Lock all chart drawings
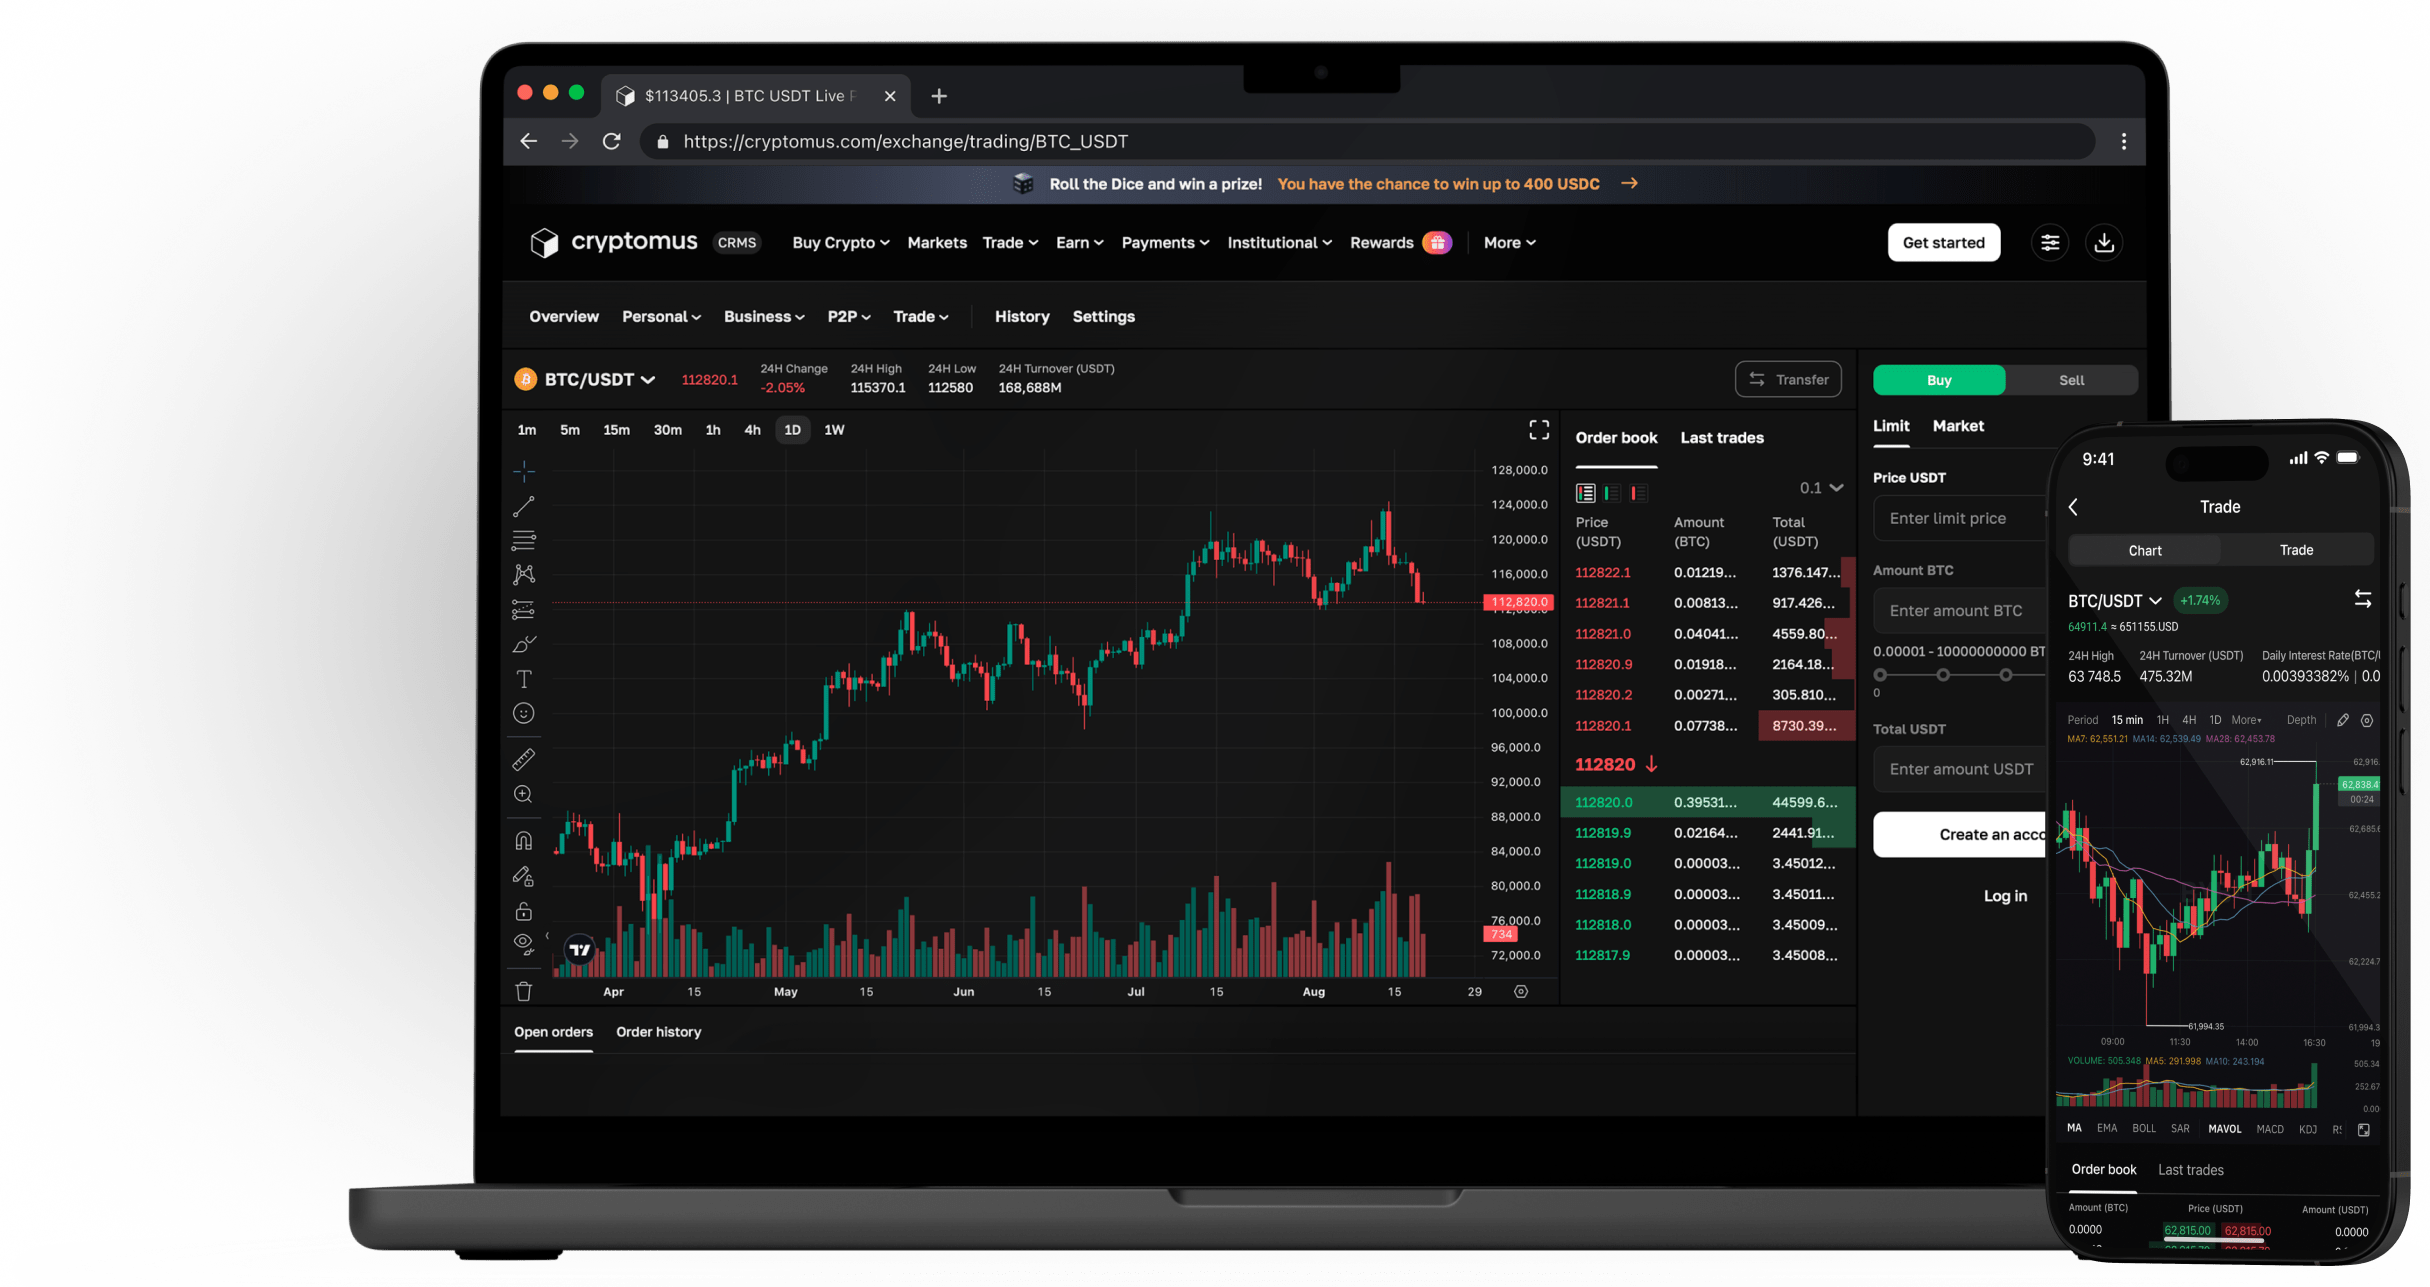Viewport: 2430px width, 1287px height. pos(523,911)
